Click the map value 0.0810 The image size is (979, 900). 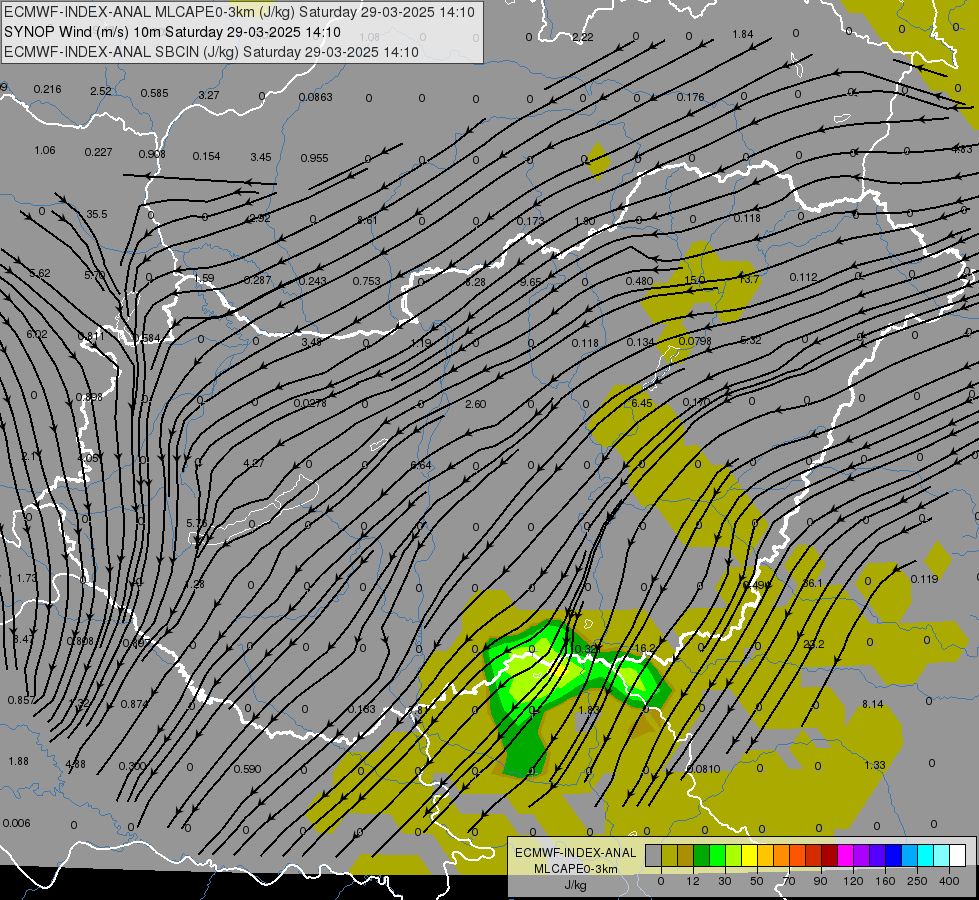click(704, 769)
